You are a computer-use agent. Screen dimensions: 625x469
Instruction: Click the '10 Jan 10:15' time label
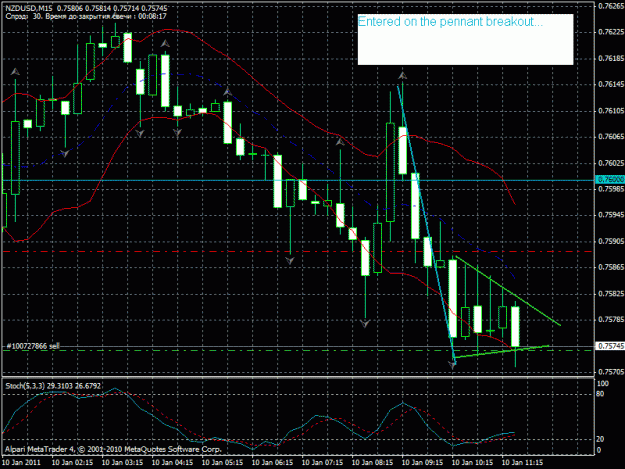point(472,463)
